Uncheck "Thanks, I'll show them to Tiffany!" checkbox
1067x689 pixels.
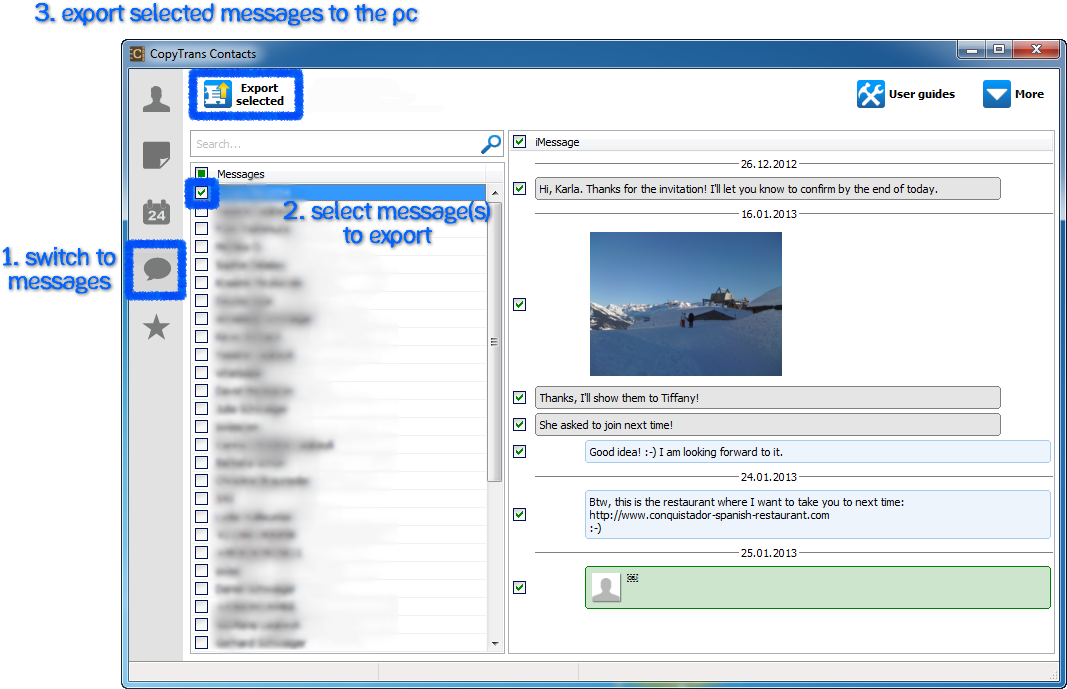(520, 397)
